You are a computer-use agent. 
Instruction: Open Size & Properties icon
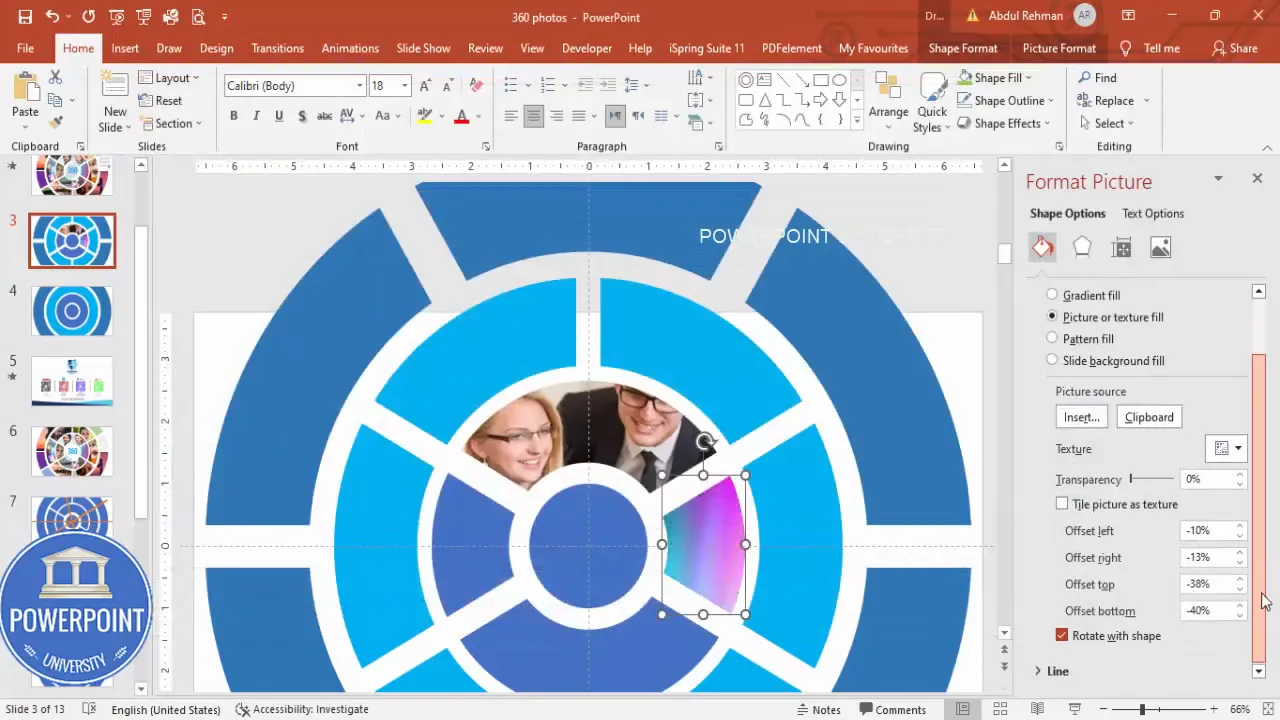point(1121,247)
